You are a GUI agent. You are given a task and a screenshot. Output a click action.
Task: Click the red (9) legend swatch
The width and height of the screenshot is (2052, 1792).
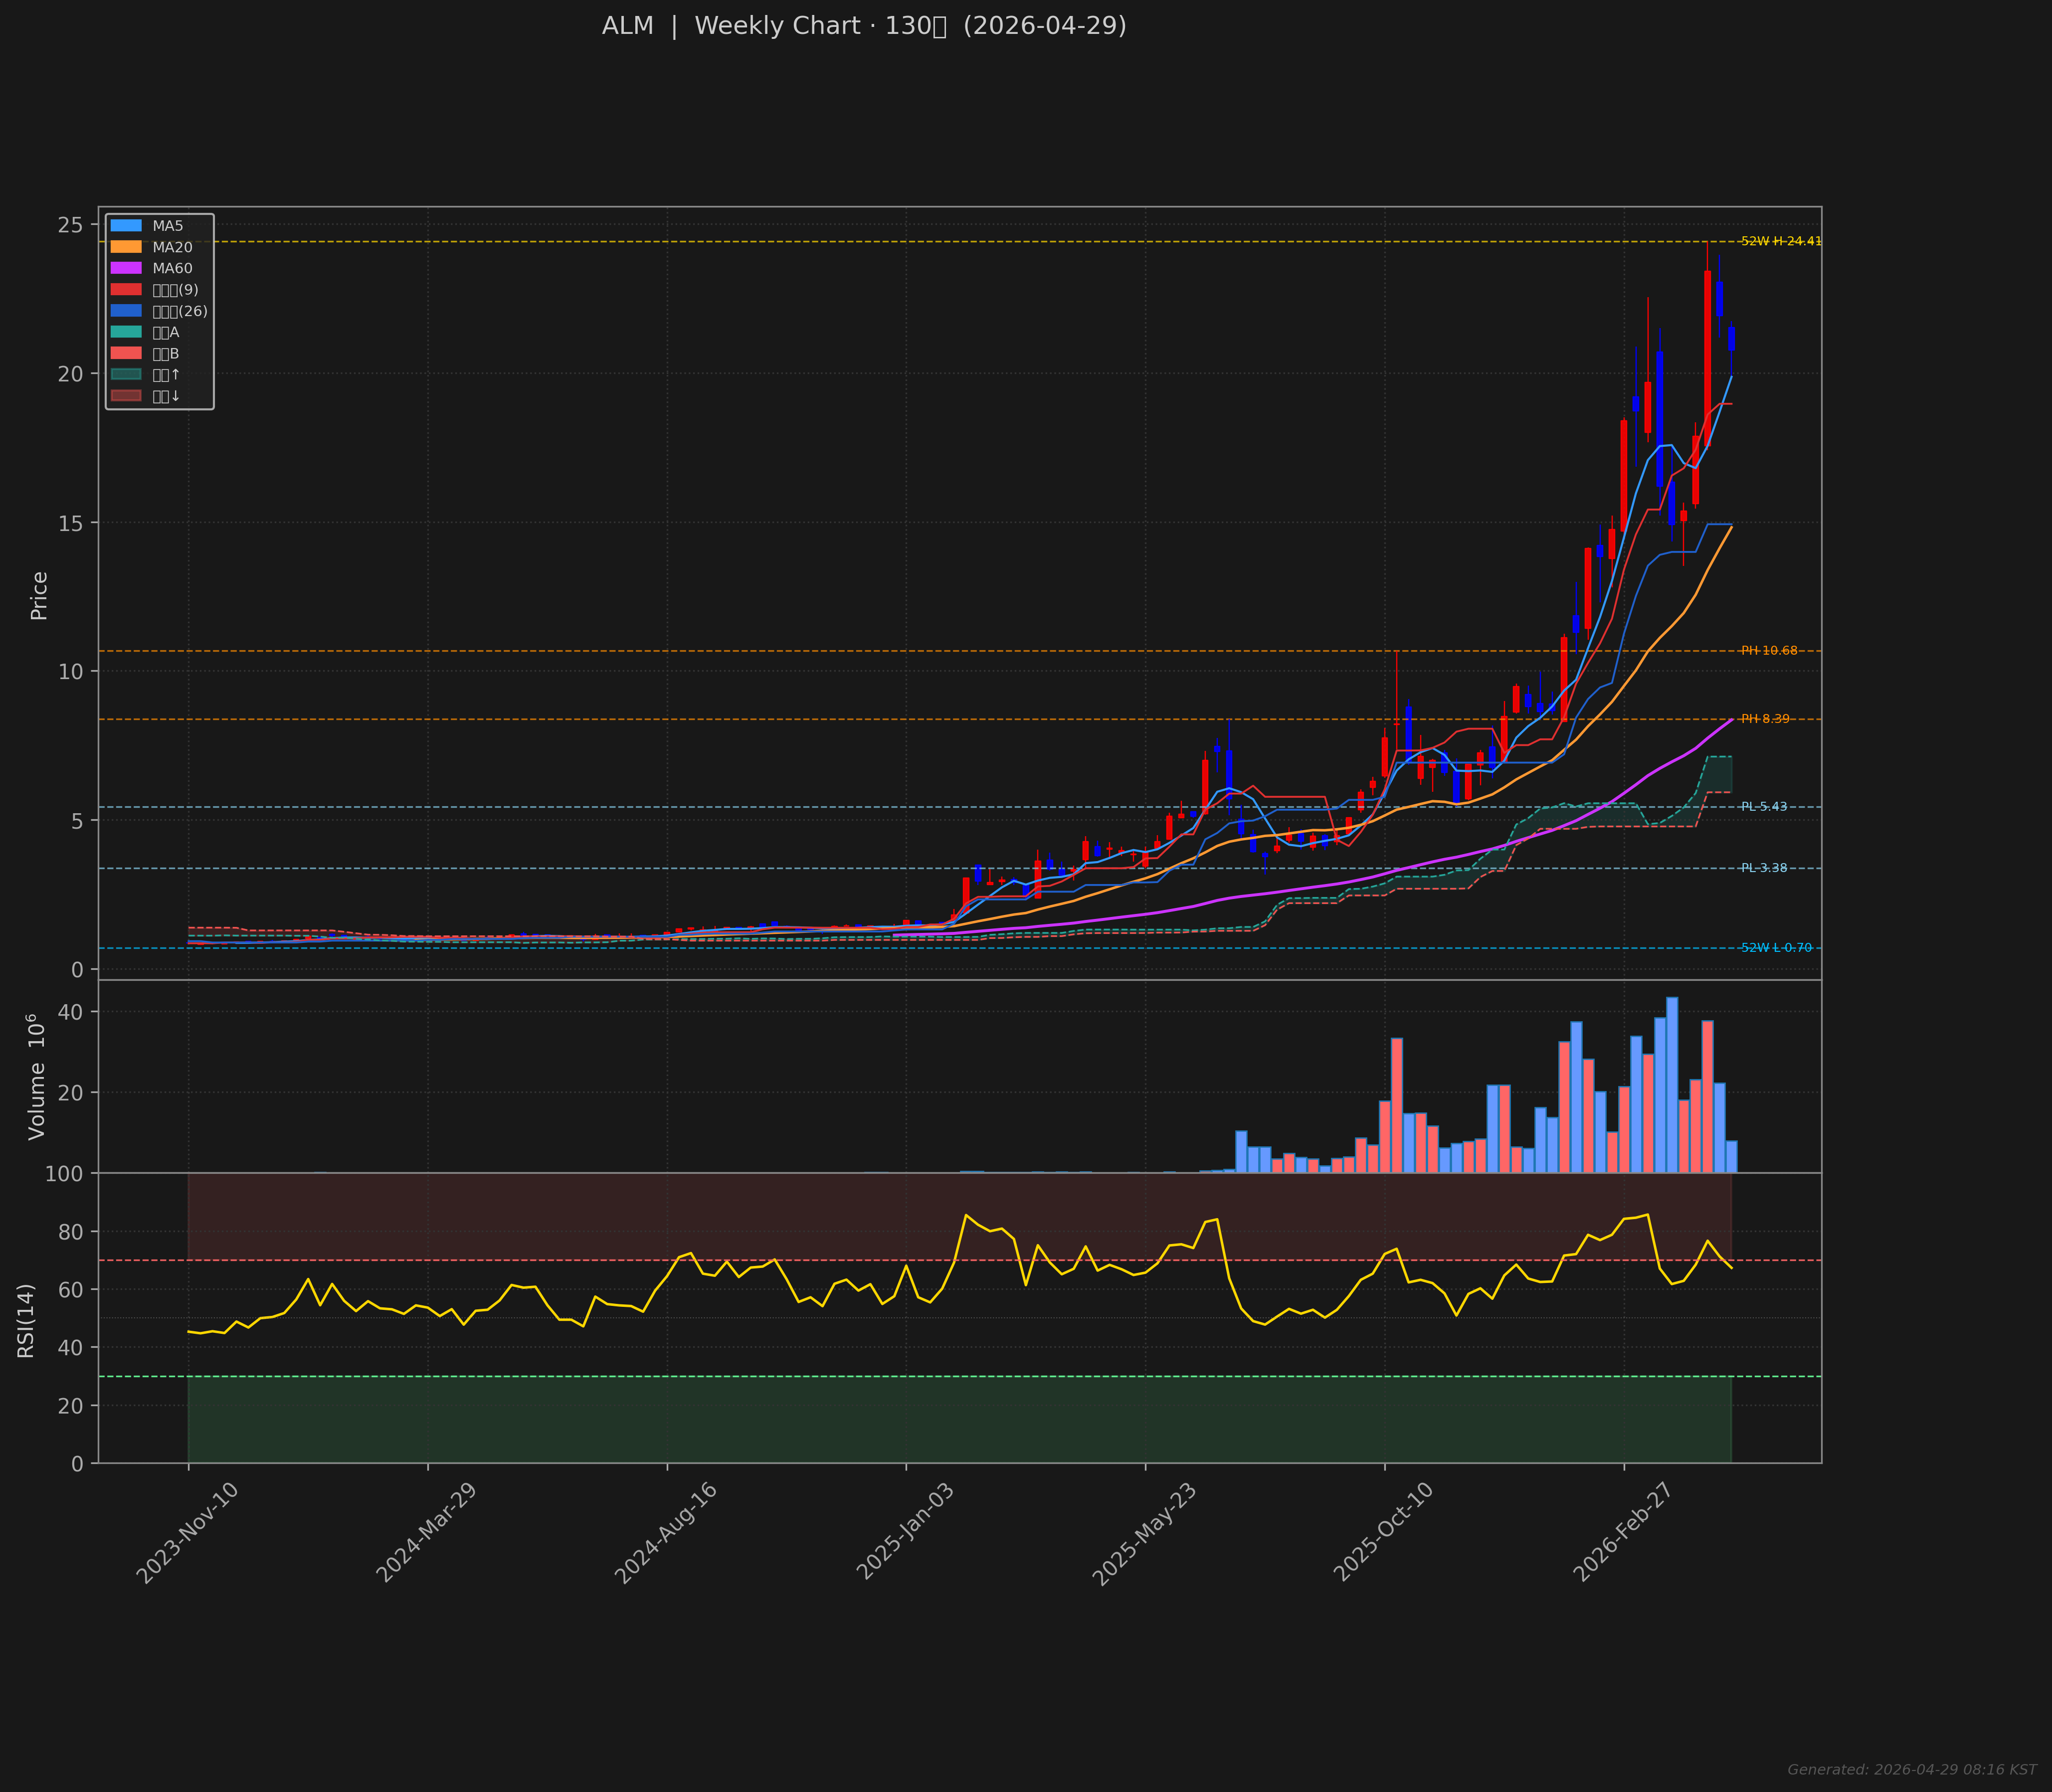(x=126, y=290)
